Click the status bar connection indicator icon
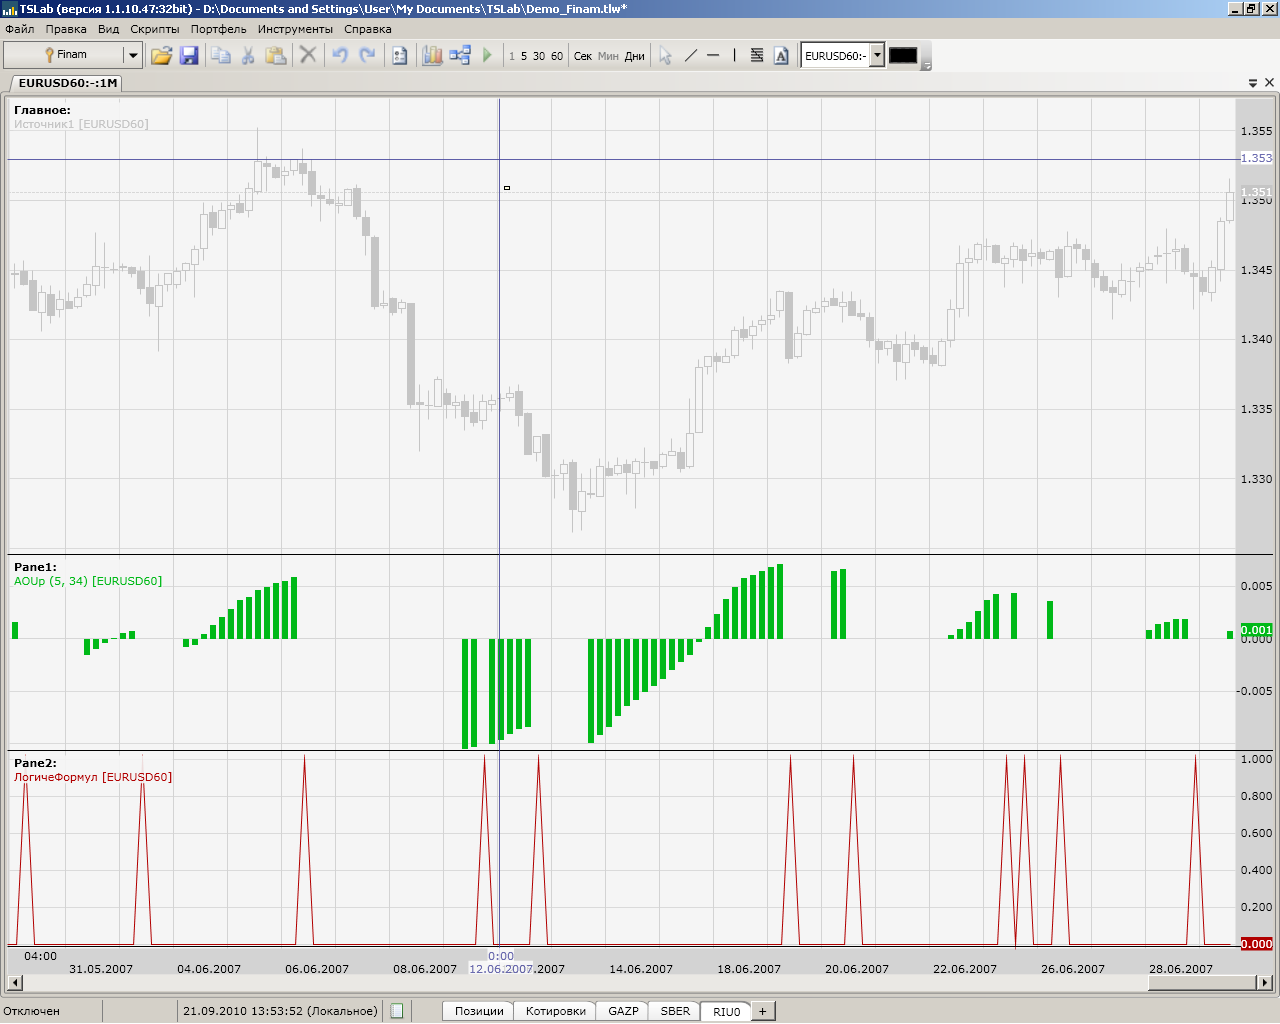 tap(397, 1011)
